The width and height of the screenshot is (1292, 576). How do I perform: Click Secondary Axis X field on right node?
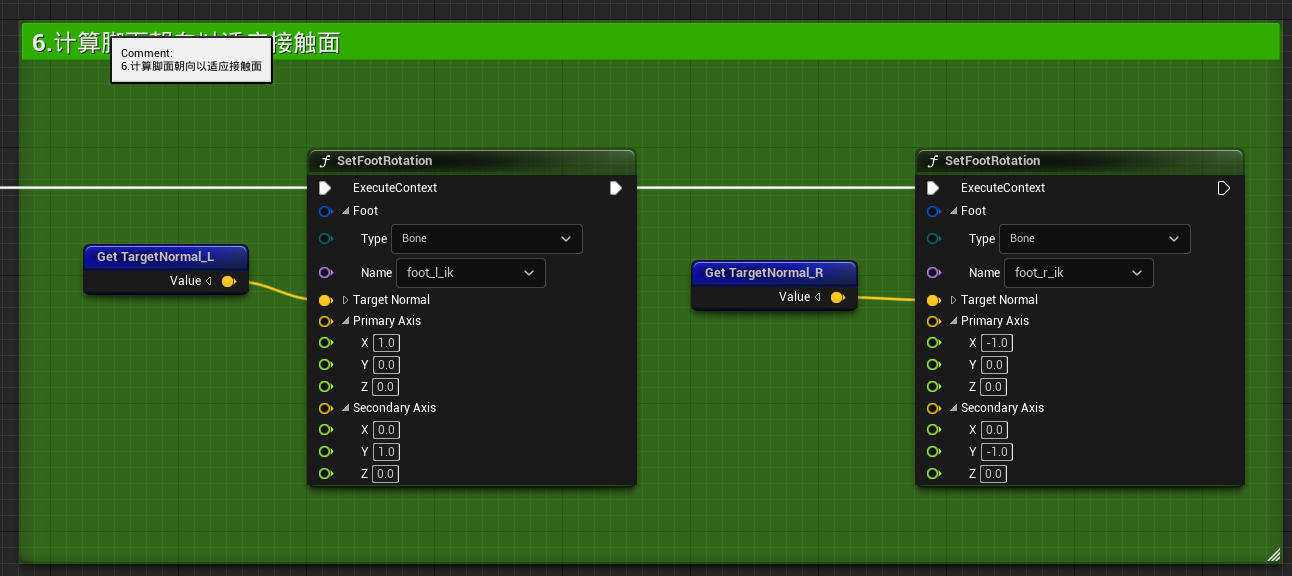(x=994, y=430)
